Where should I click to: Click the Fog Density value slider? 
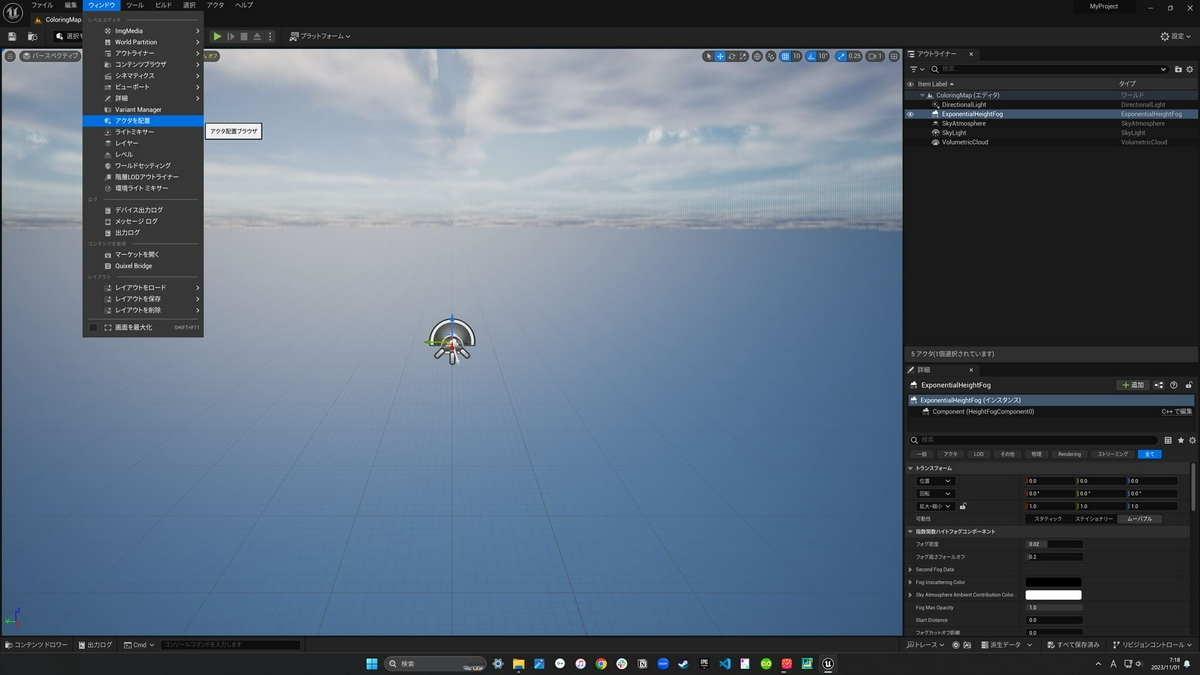(1054, 544)
